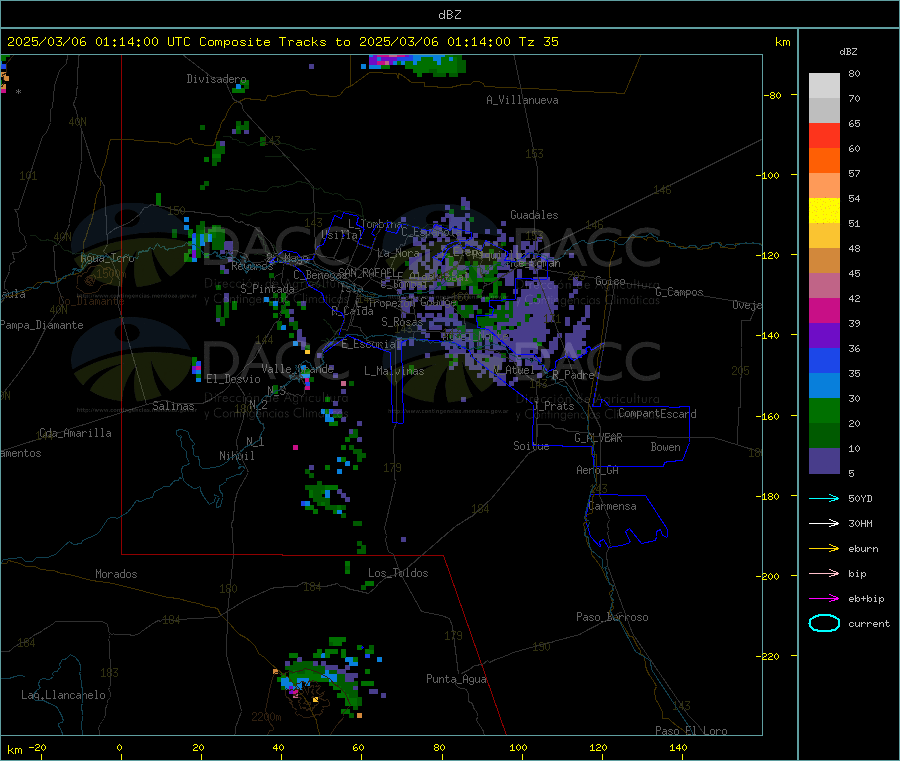Screen dimensions: 900x761
Task: Click the 'CompartEscard' map label
Action: coord(657,414)
